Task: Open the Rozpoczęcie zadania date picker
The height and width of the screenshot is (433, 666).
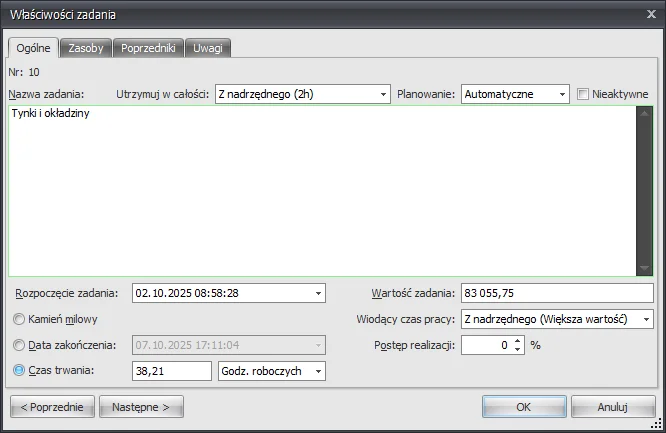Action: point(319,293)
